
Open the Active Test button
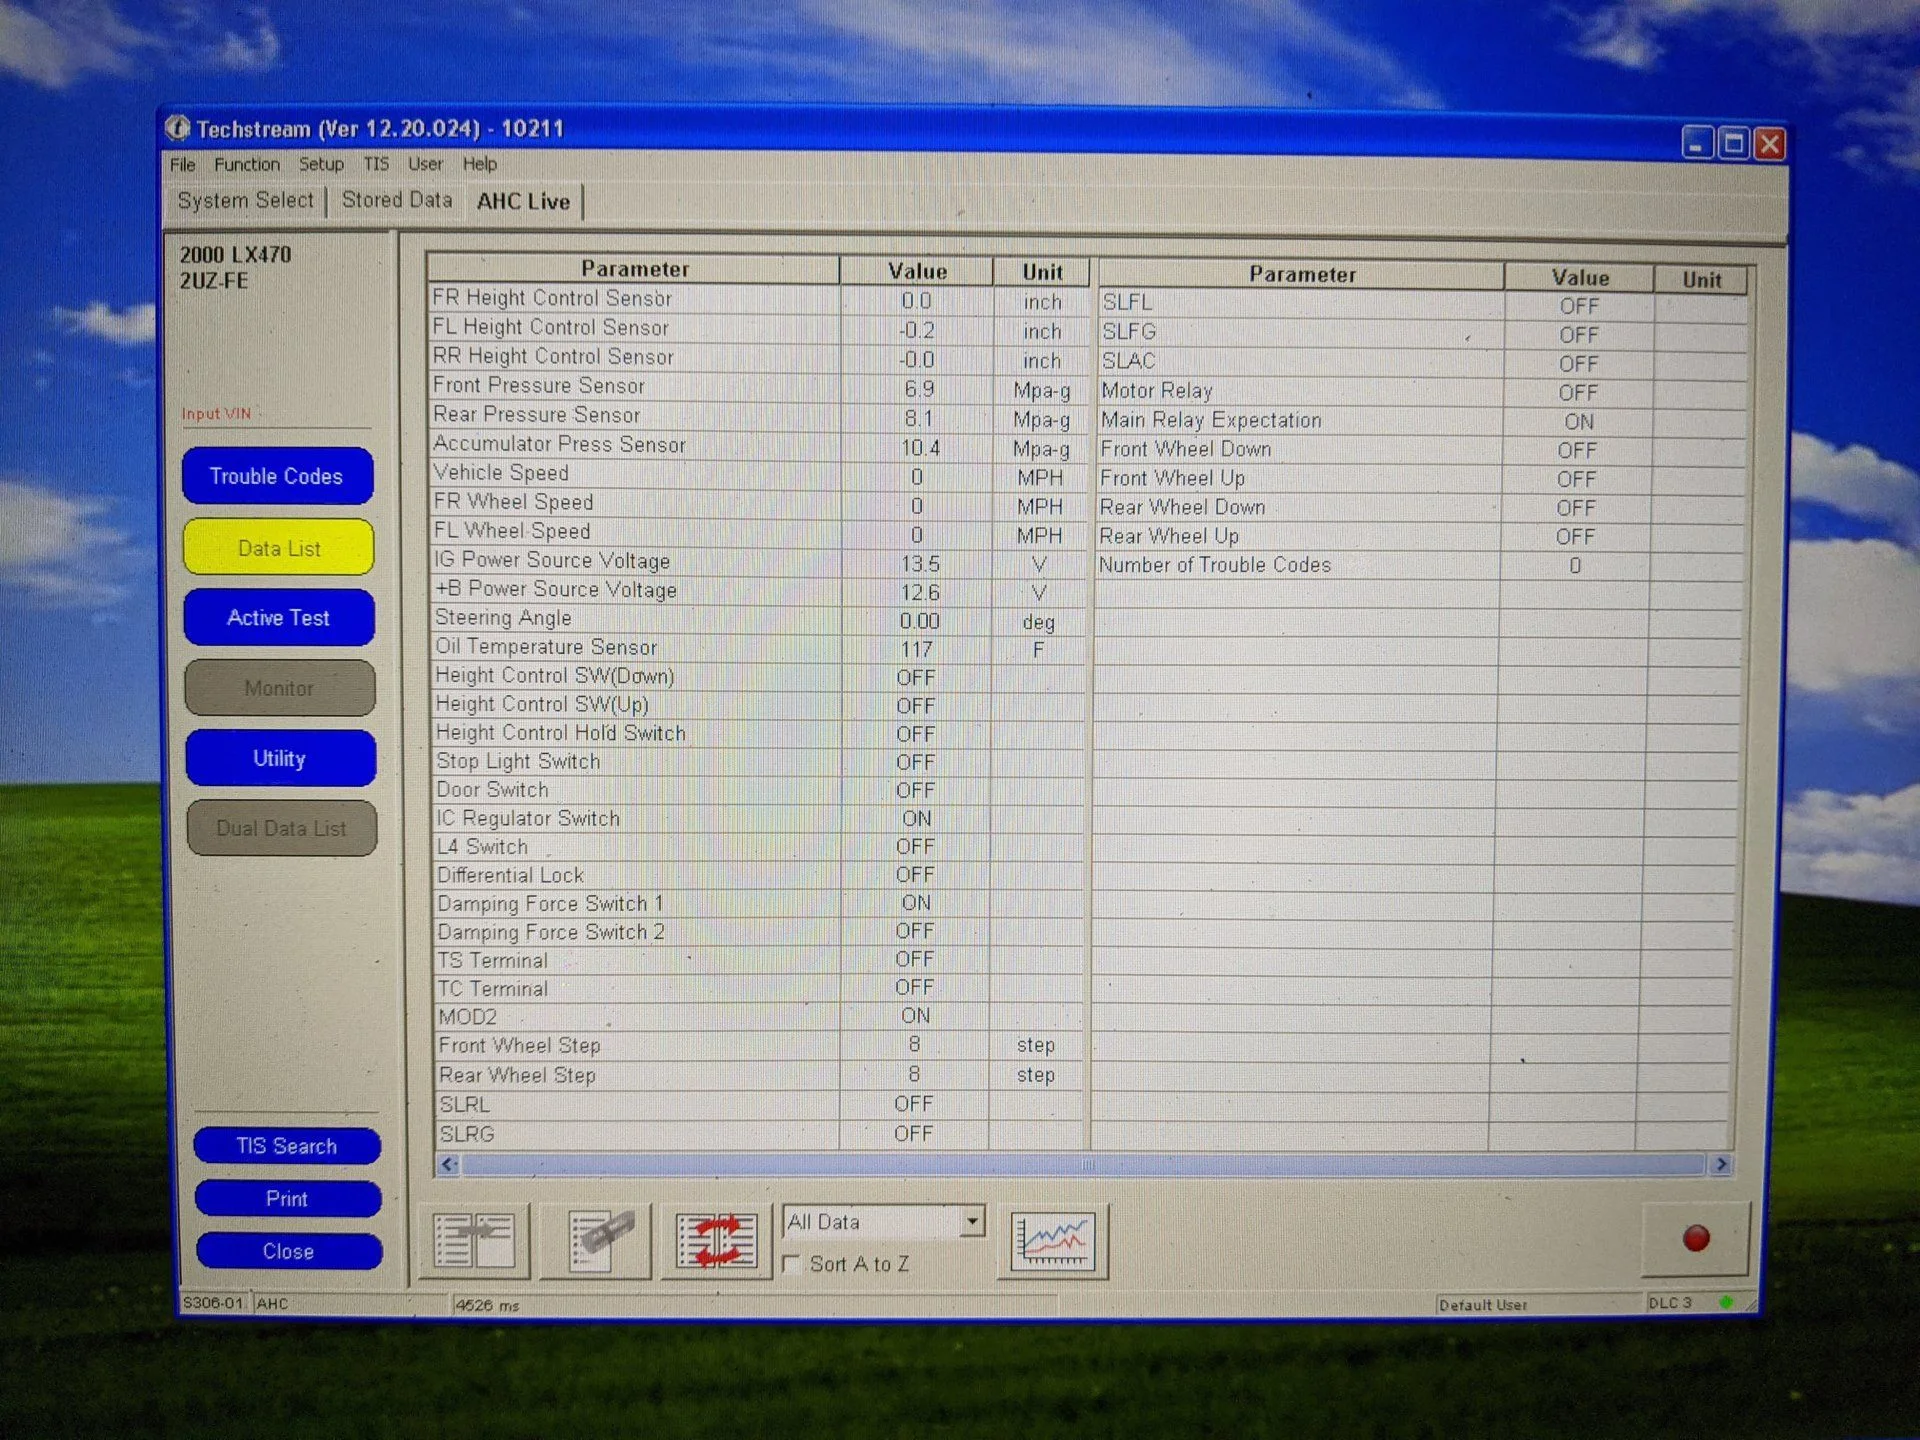click(278, 618)
